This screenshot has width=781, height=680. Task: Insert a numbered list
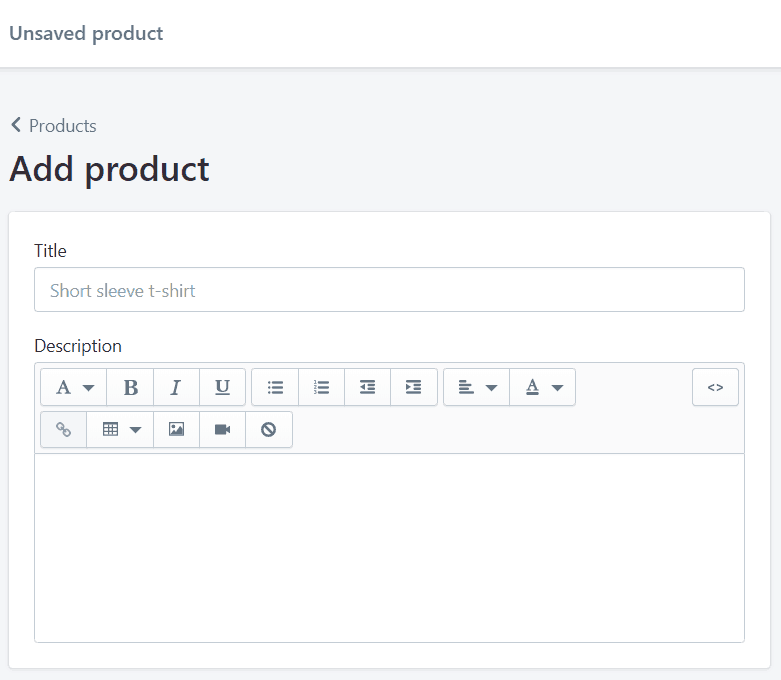[321, 388]
